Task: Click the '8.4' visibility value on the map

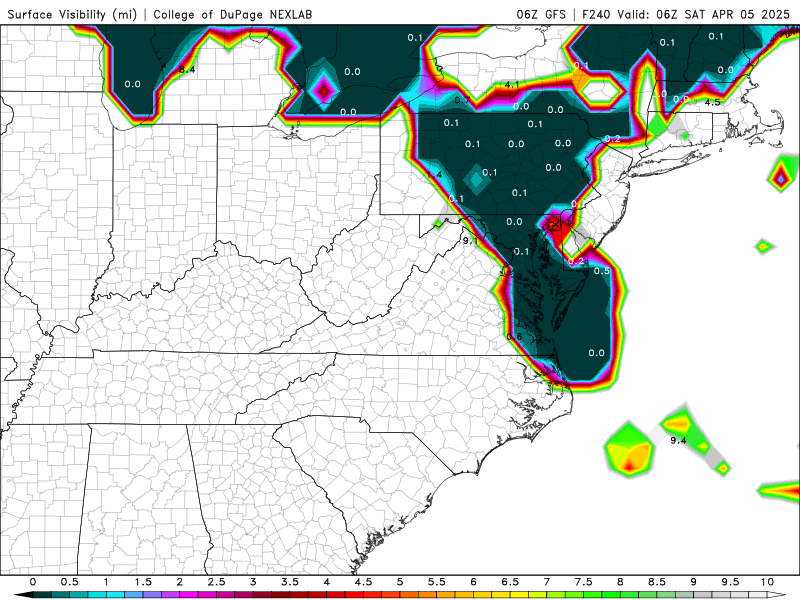Action: point(187,69)
